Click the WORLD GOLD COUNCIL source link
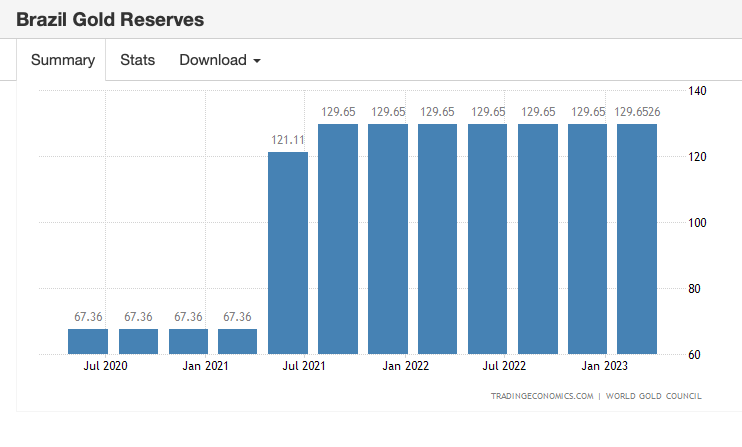The height and width of the screenshot is (447, 742). (654, 396)
